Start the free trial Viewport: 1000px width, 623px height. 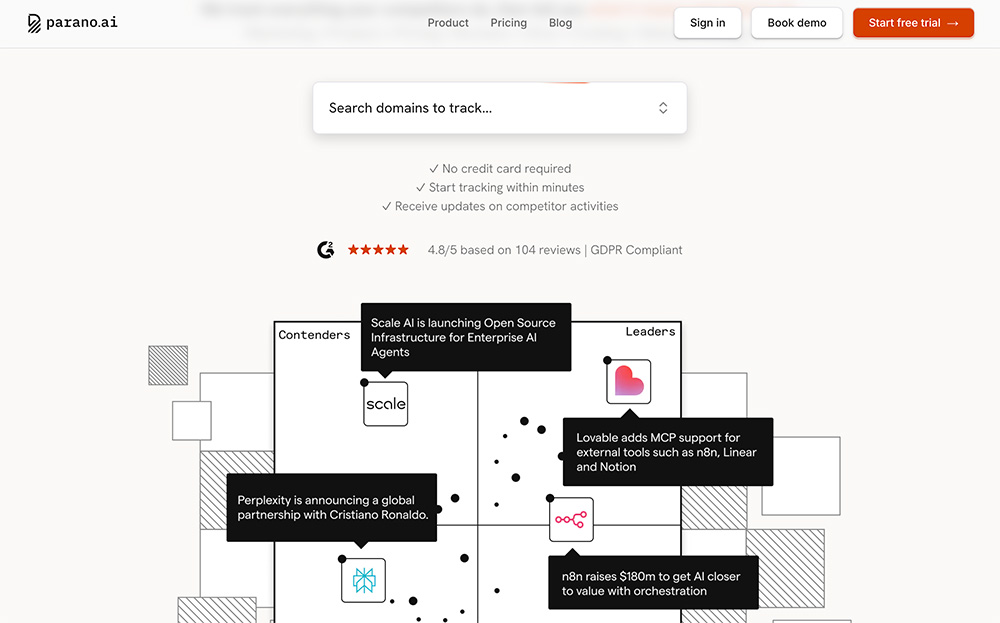pyautogui.click(x=913, y=23)
